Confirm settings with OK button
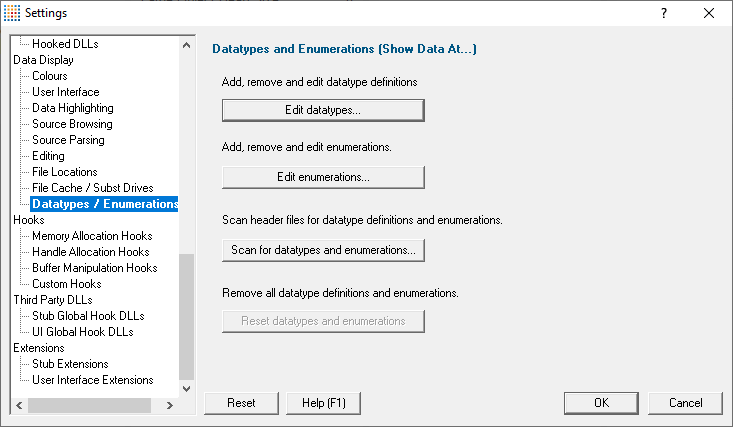733x427 pixels. [601, 403]
